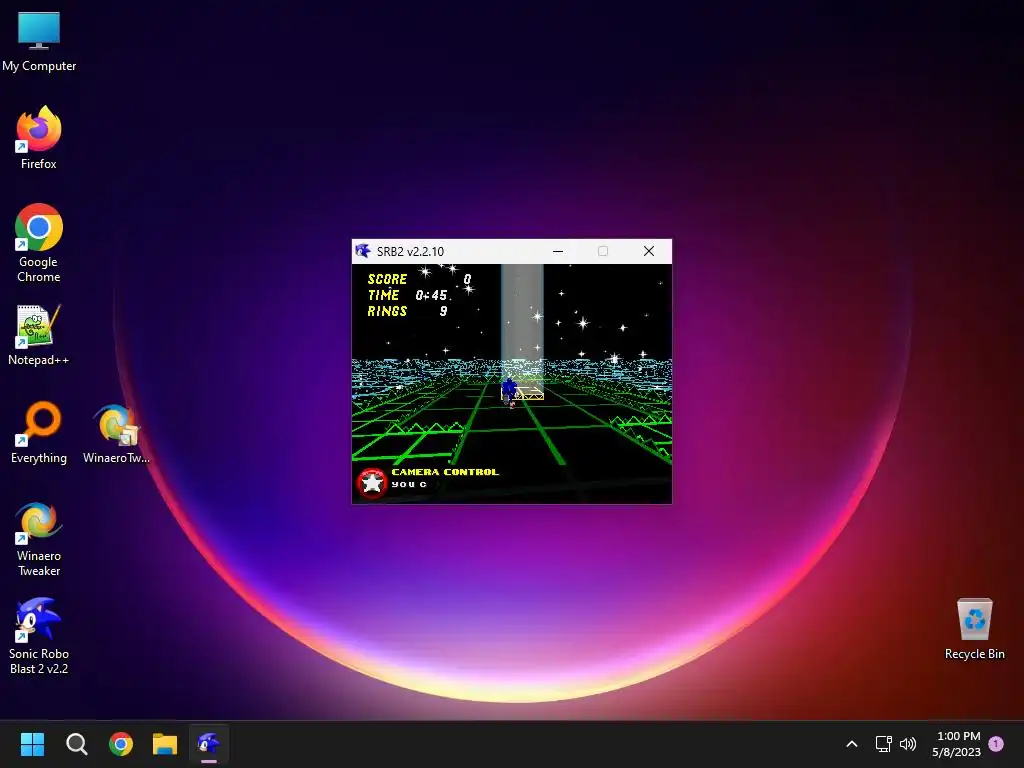Viewport: 1024px width, 768px height.
Task: Launch Chrome from the taskbar
Action: (x=121, y=744)
